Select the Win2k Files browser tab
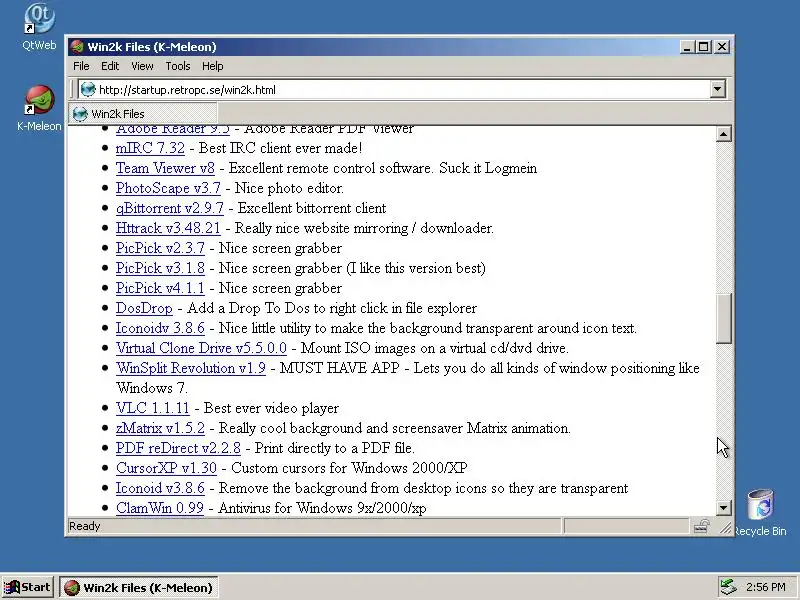800x600 pixels. pos(143,113)
